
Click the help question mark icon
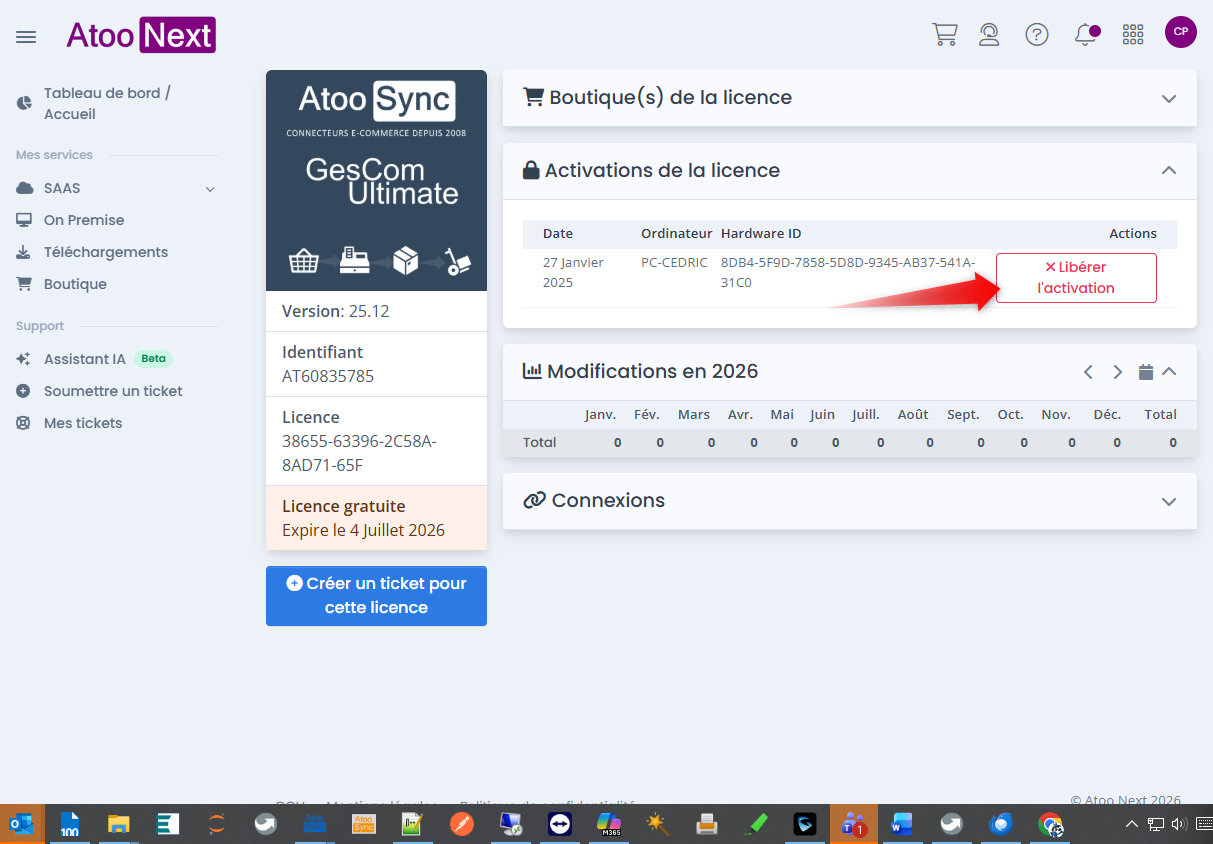click(x=1037, y=34)
